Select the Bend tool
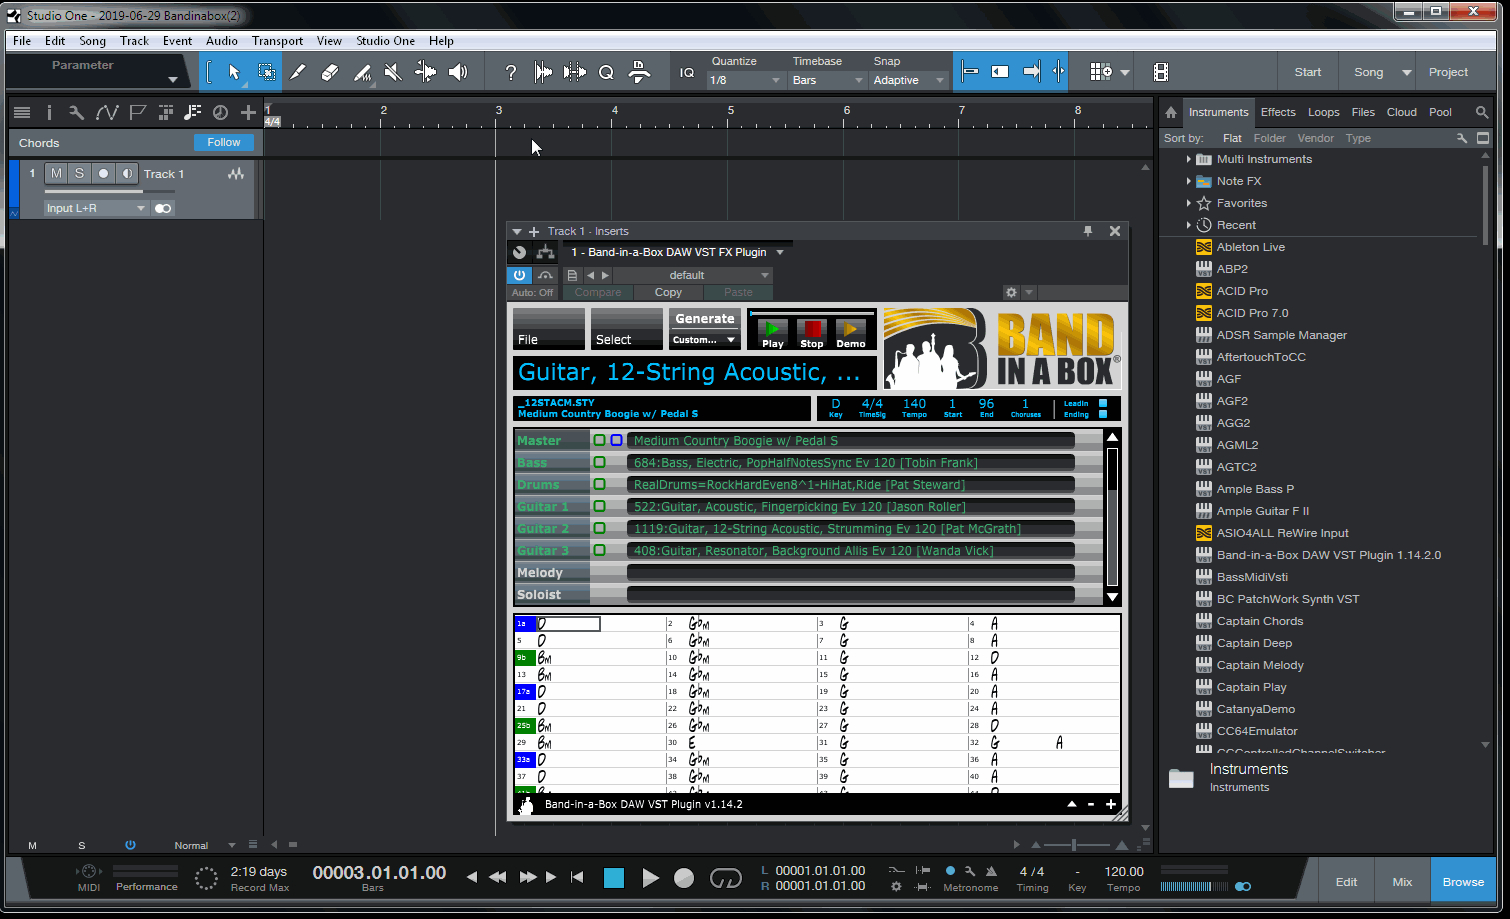This screenshot has width=1510, height=919. coord(426,72)
